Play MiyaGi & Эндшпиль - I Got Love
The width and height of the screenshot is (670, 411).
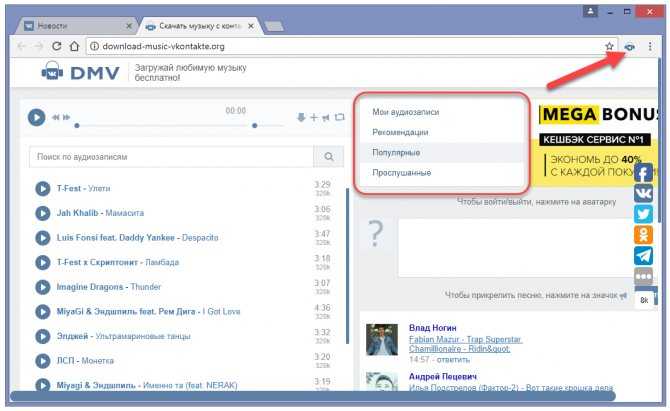[x=43, y=311]
